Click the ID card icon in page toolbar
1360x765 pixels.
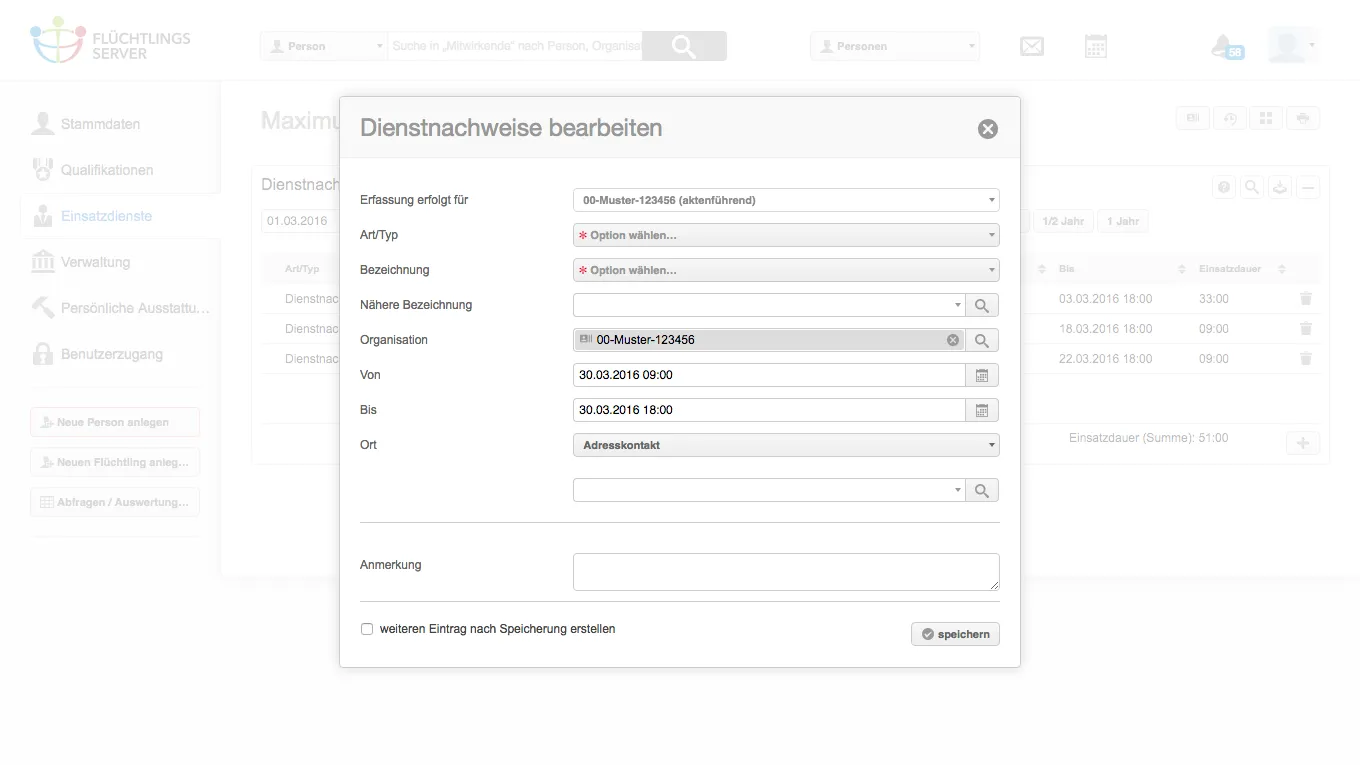coord(1193,118)
